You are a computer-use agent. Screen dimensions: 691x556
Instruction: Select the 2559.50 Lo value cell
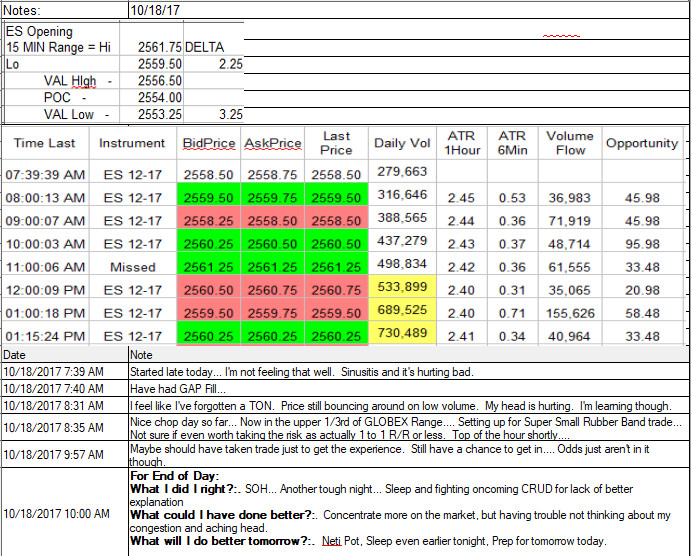coord(160,64)
